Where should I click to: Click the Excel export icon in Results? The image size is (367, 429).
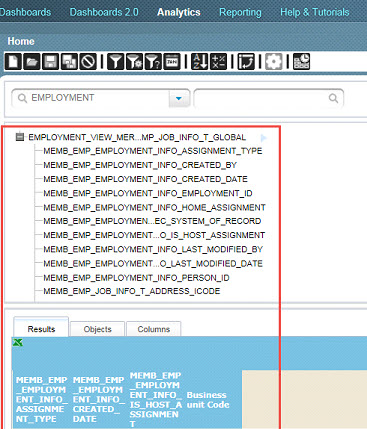coord(18,342)
